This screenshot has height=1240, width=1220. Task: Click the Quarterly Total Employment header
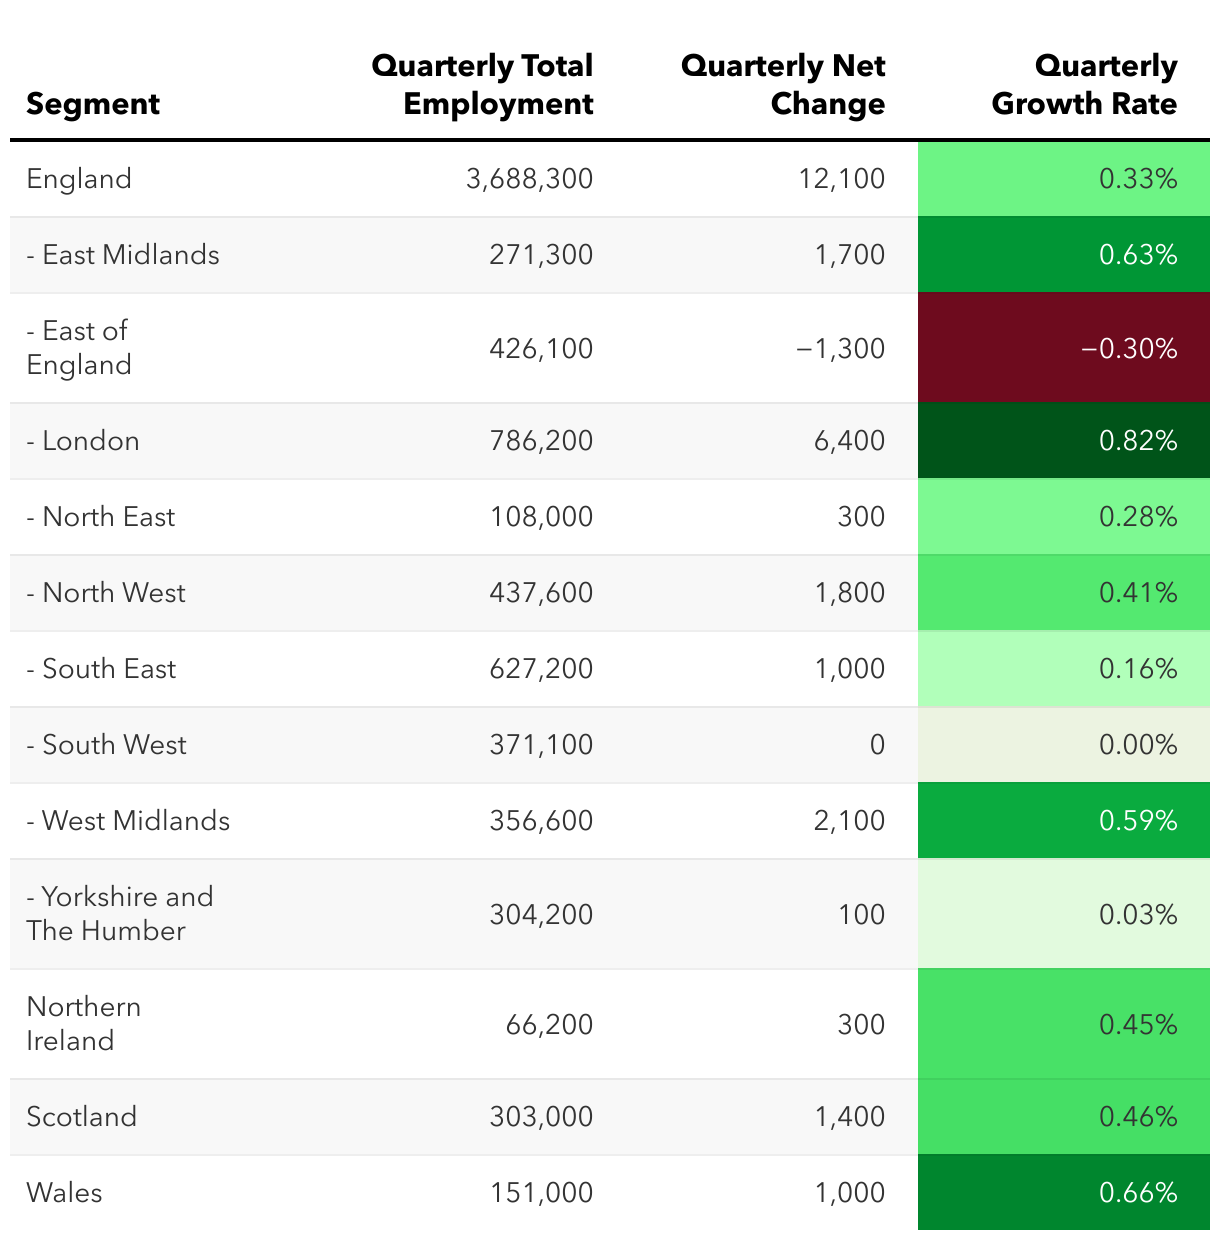(482, 85)
